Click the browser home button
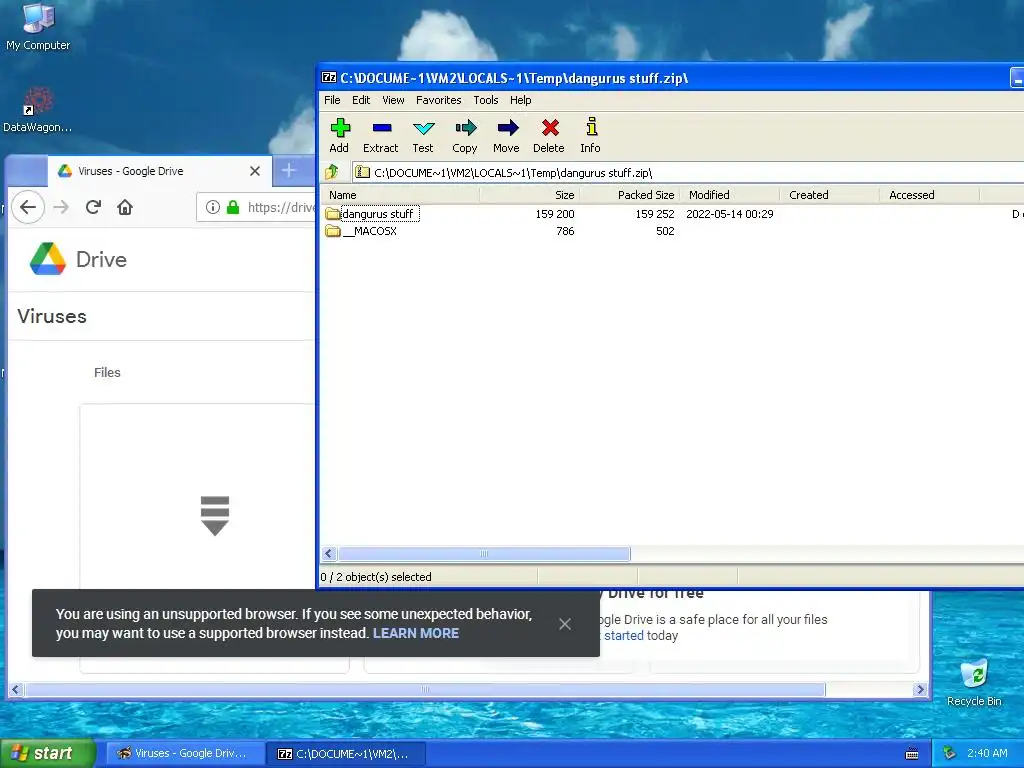 point(125,207)
